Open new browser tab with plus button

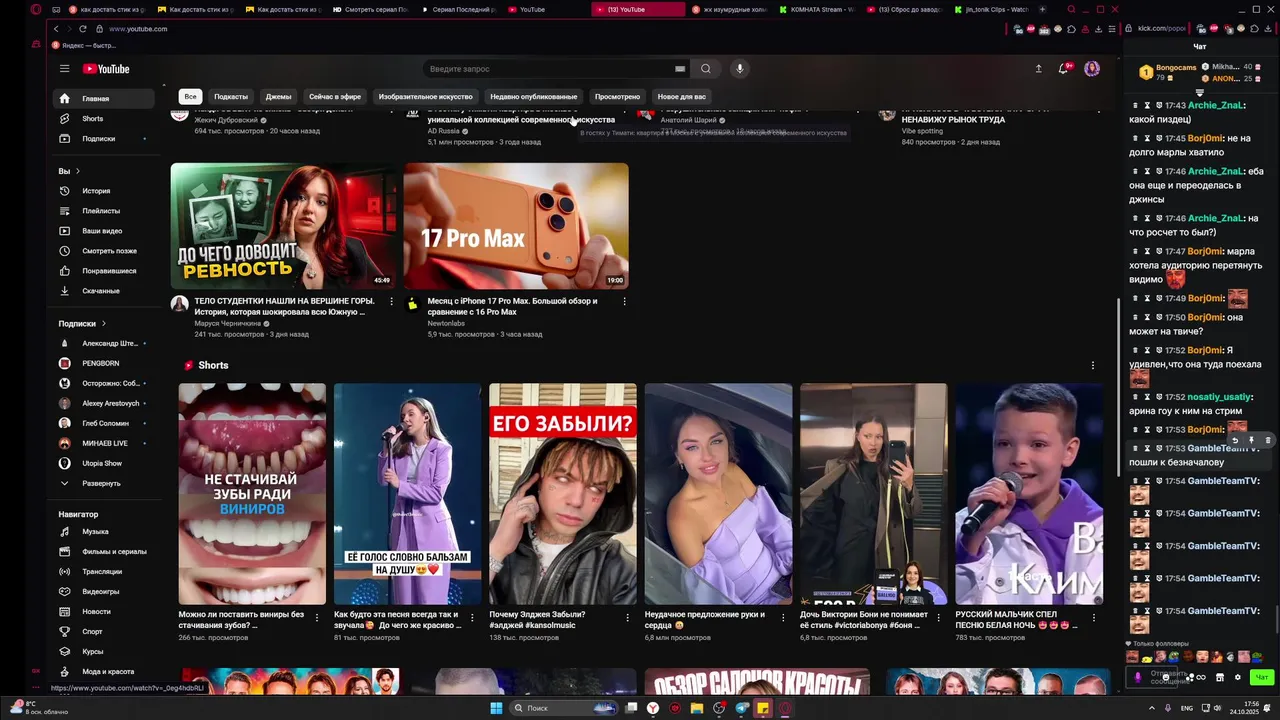pos(1043,10)
